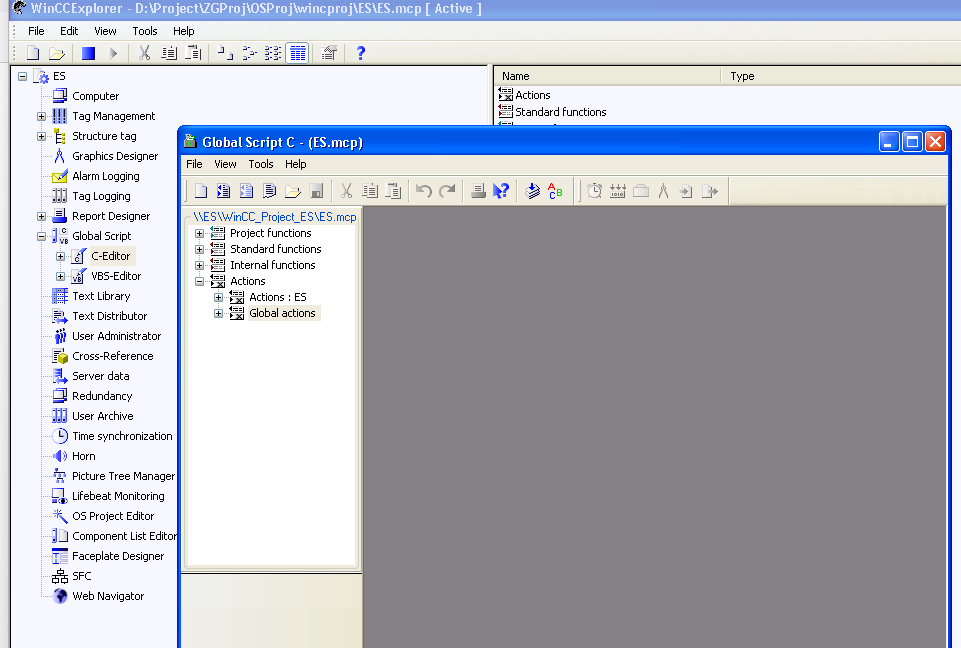Screen dimensions: 961x648
Task: Select Web Navigator in tree
Action: 108,596
